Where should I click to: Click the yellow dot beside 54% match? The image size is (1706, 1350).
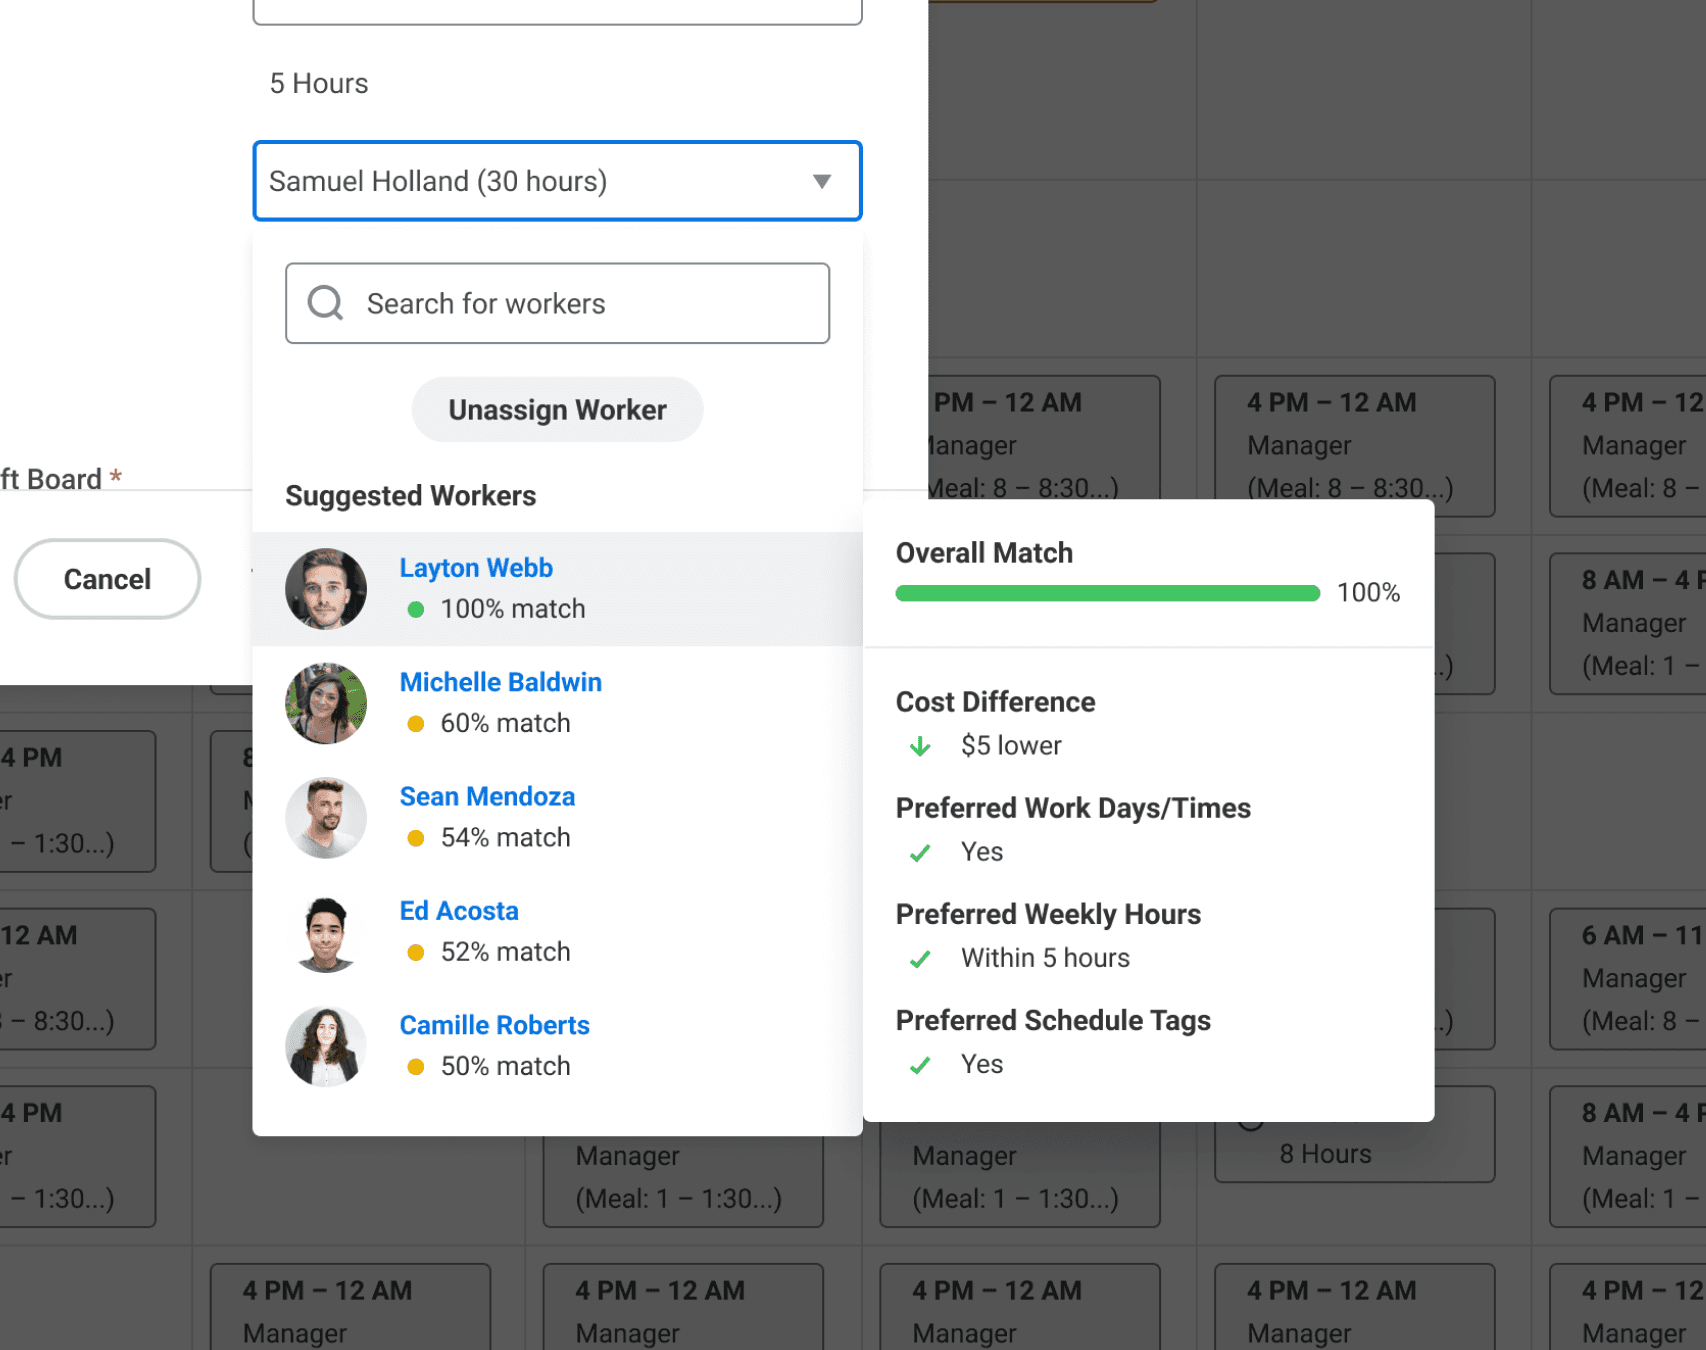coord(416,838)
